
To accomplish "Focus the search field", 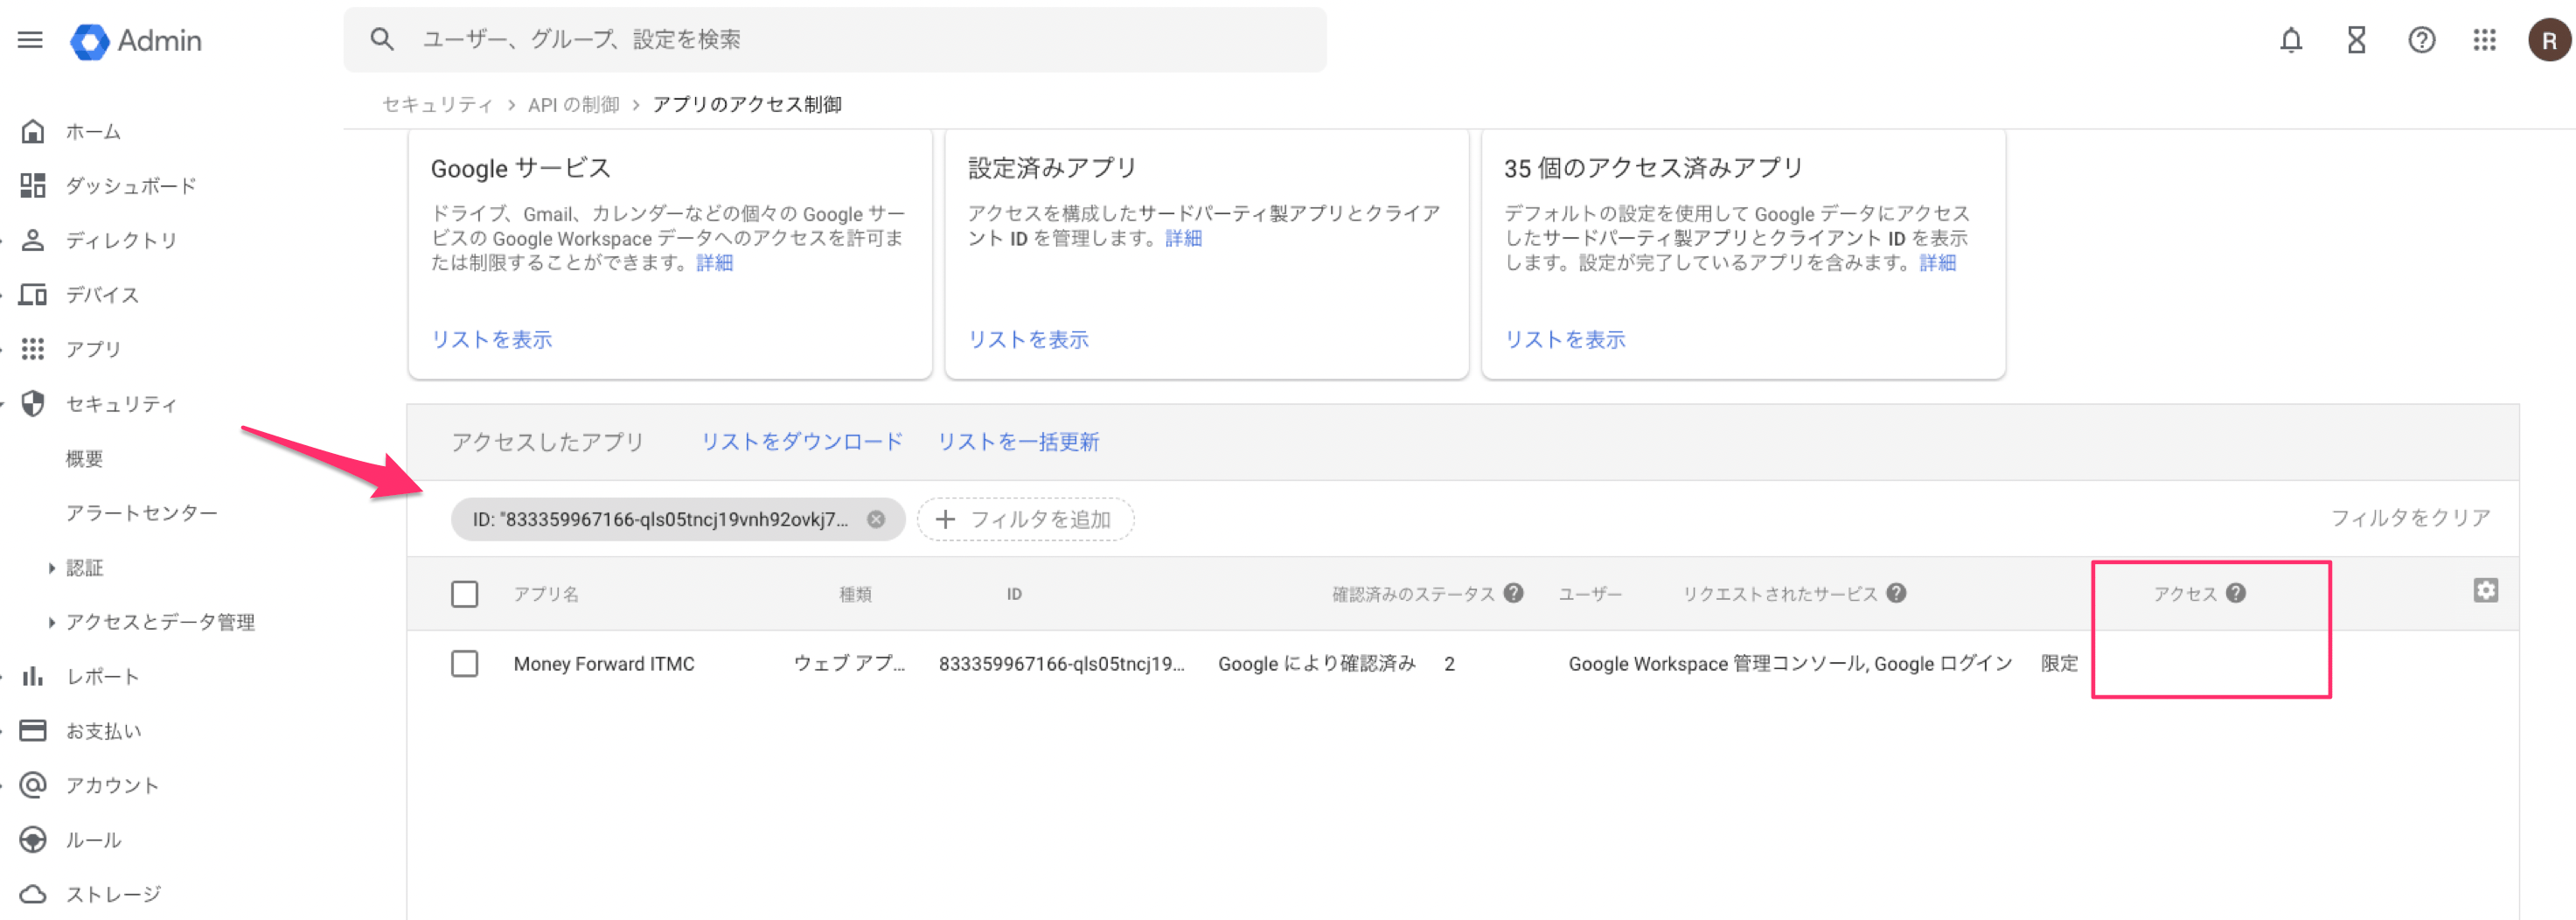I will pyautogui.click(x=835, y=39).
